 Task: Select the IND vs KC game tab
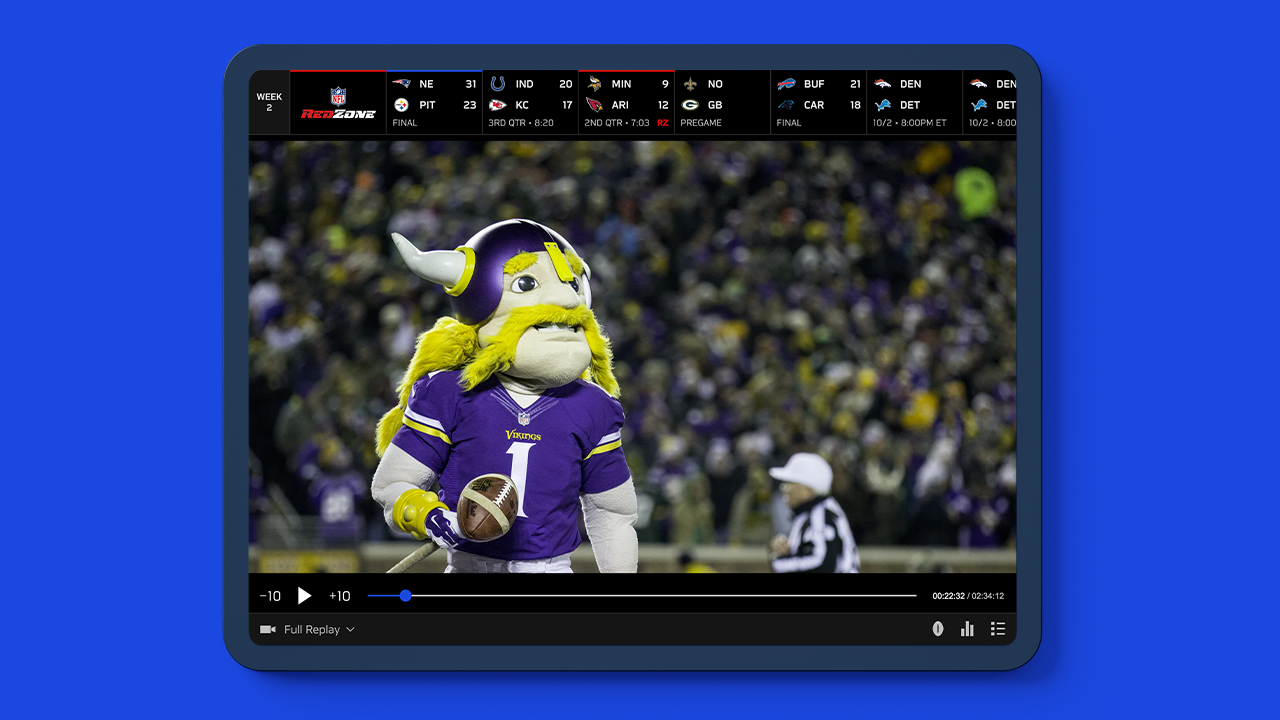click(530, 102)
